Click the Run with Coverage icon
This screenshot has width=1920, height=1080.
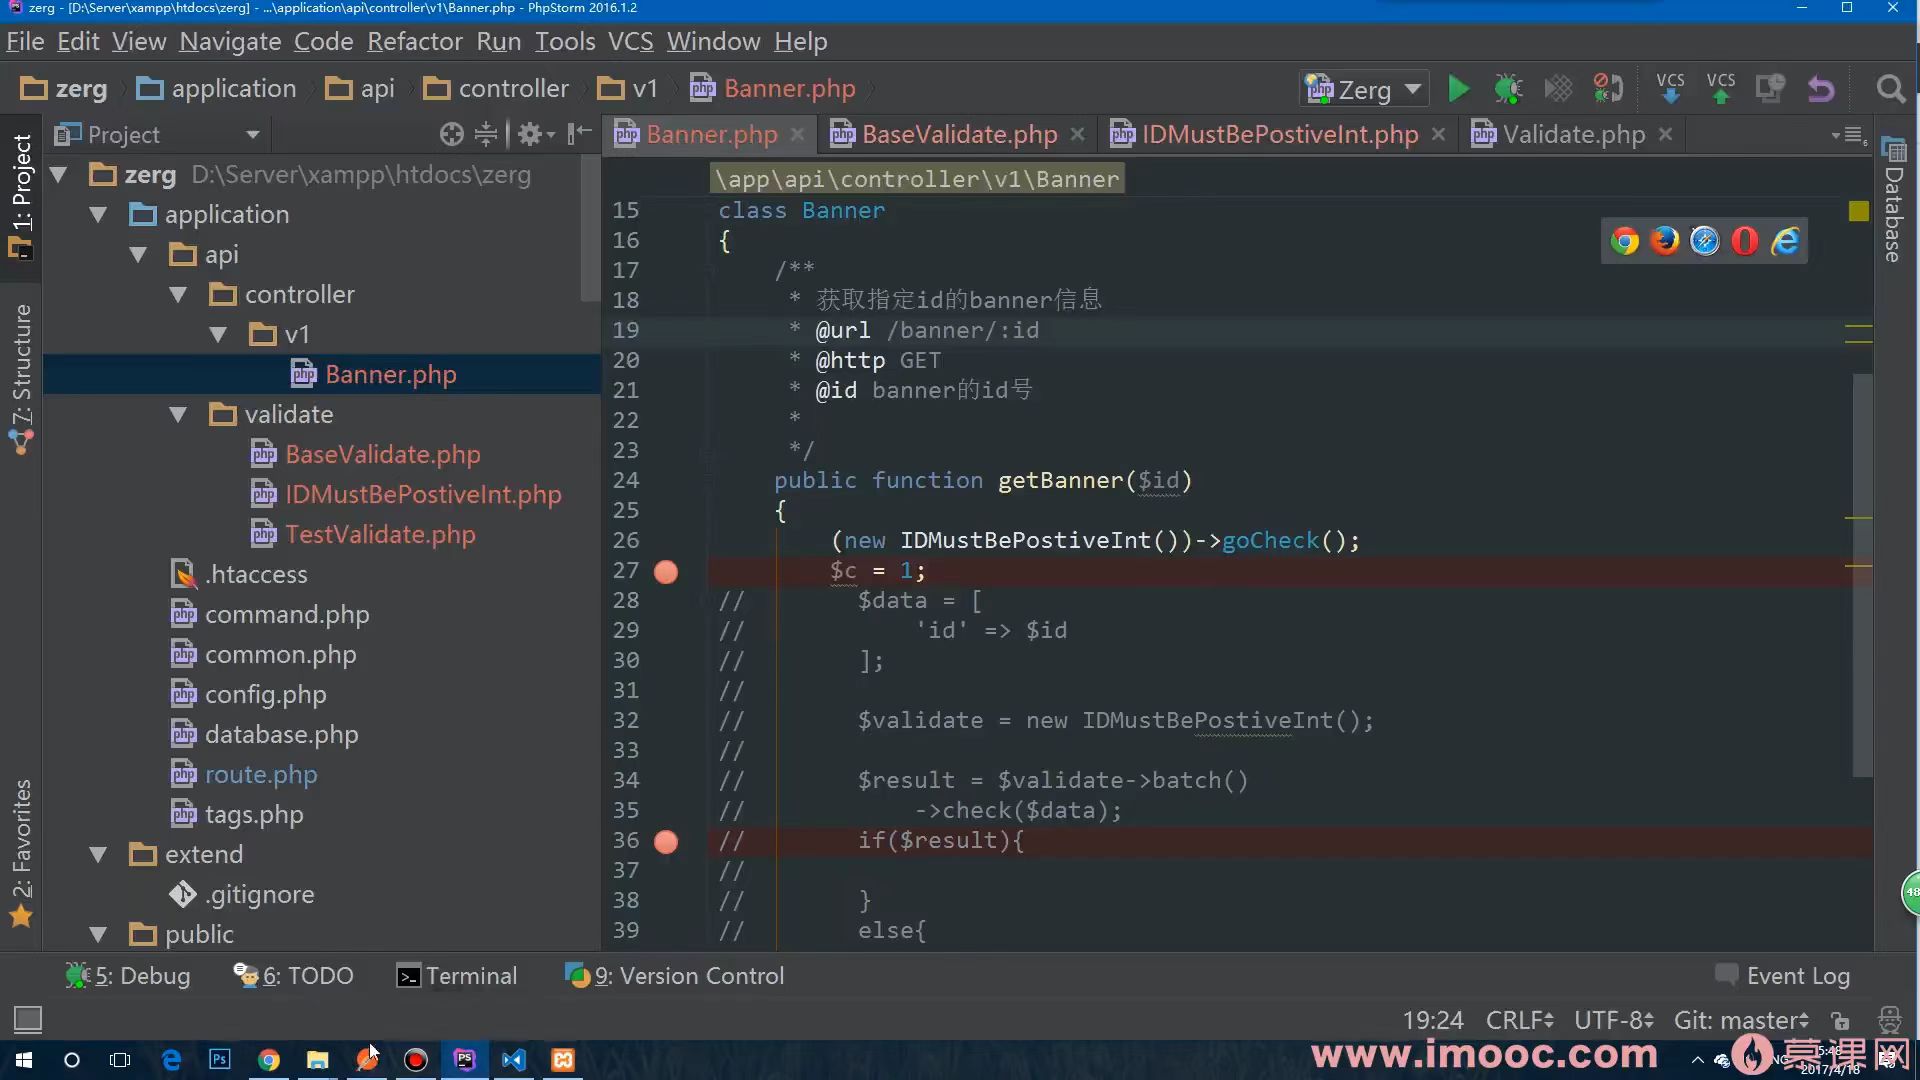[1558, 89]
